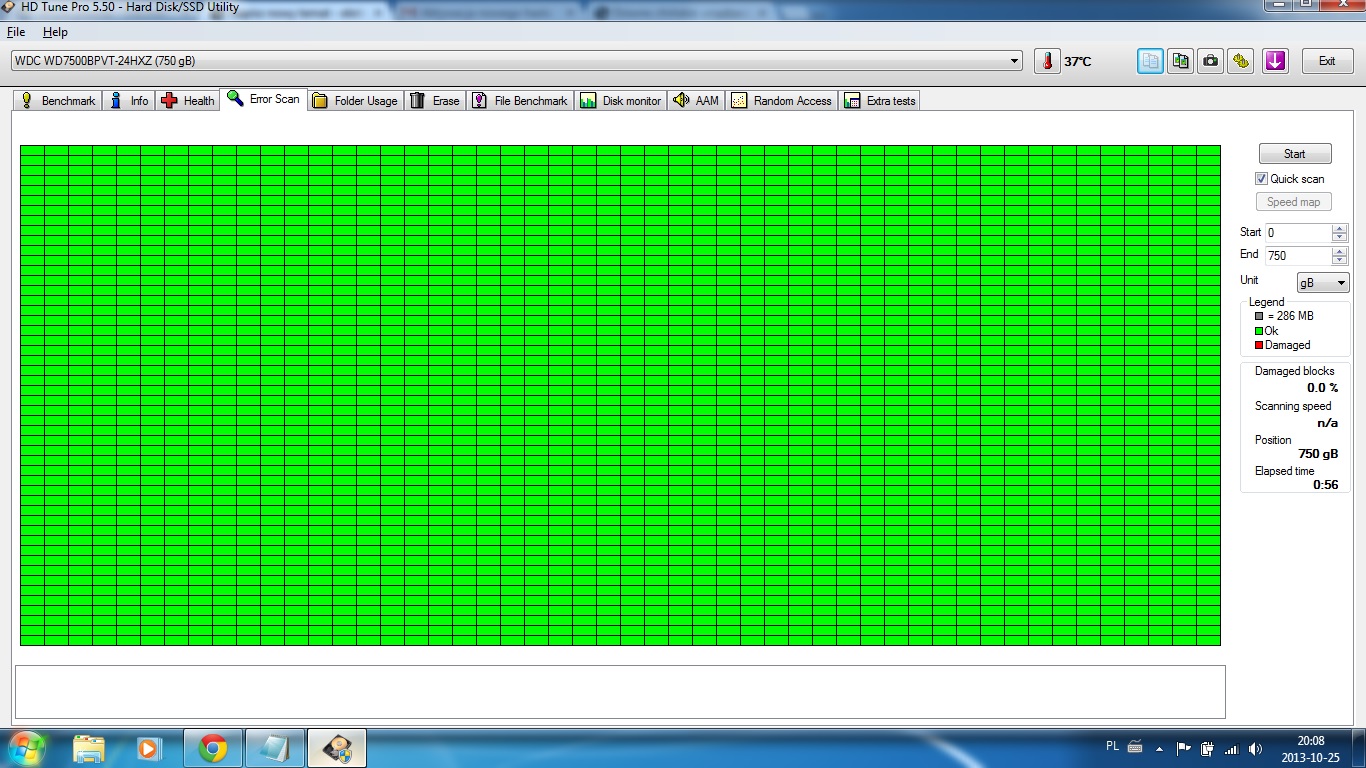Click the green Ok legend swatch
Viewport: 1366px width, 768px height.
coord(1259,331)
